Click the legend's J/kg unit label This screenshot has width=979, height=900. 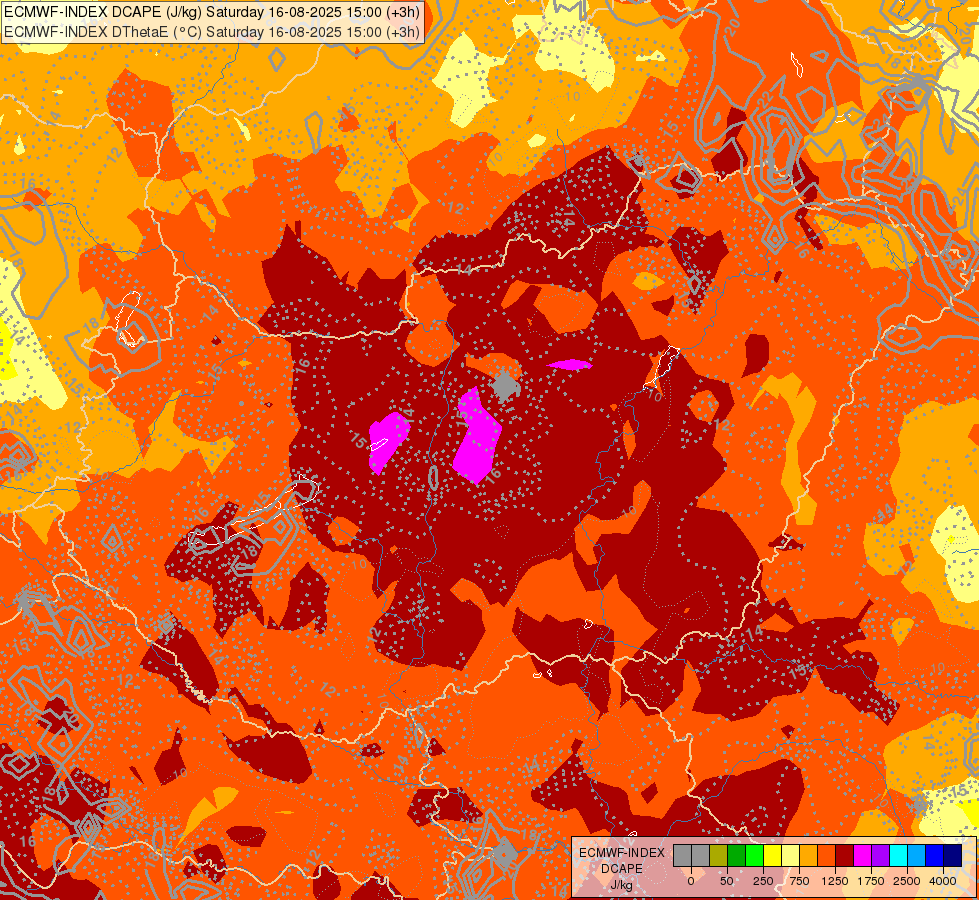coord(621,885)
